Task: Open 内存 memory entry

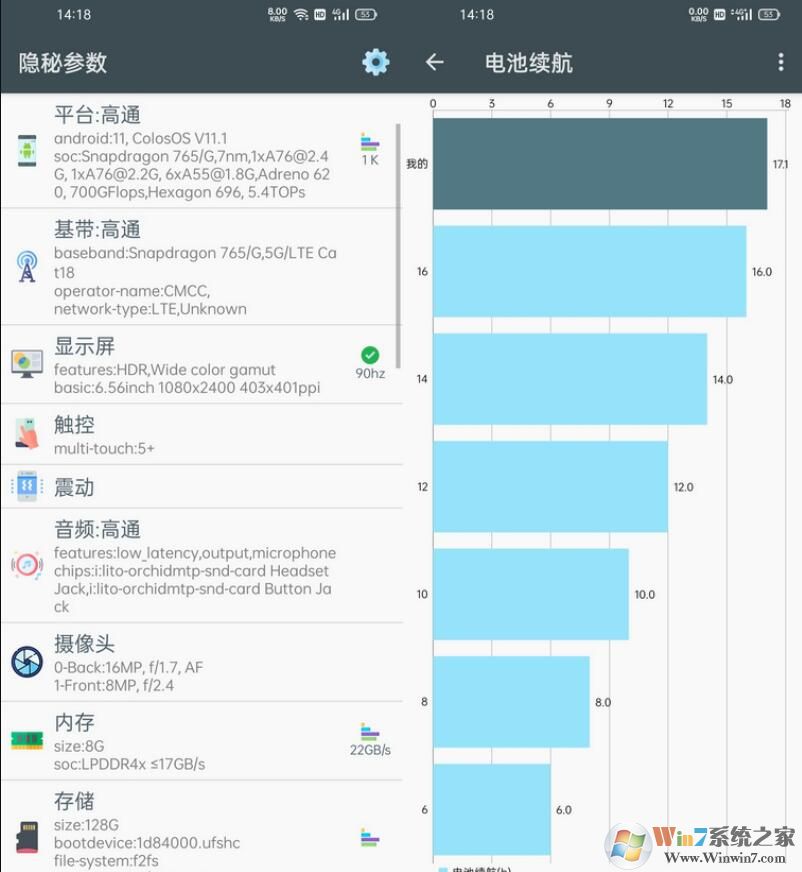Action: pos(201,741)
